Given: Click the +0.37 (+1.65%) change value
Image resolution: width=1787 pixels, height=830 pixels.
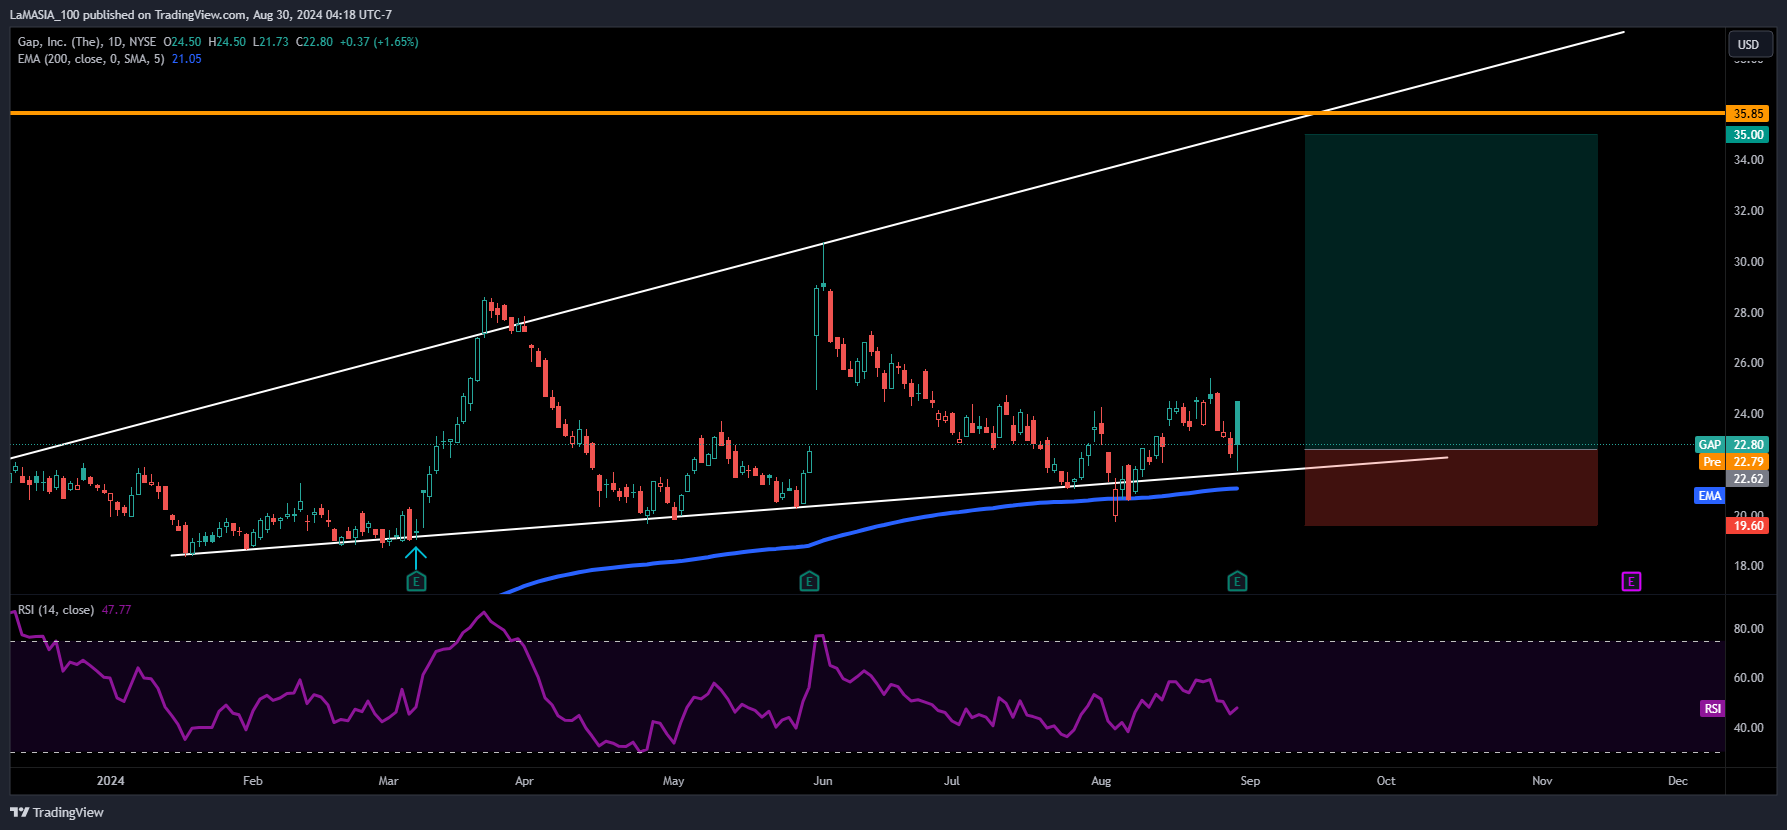Looking at the screenshot, I should click(379, 42).
